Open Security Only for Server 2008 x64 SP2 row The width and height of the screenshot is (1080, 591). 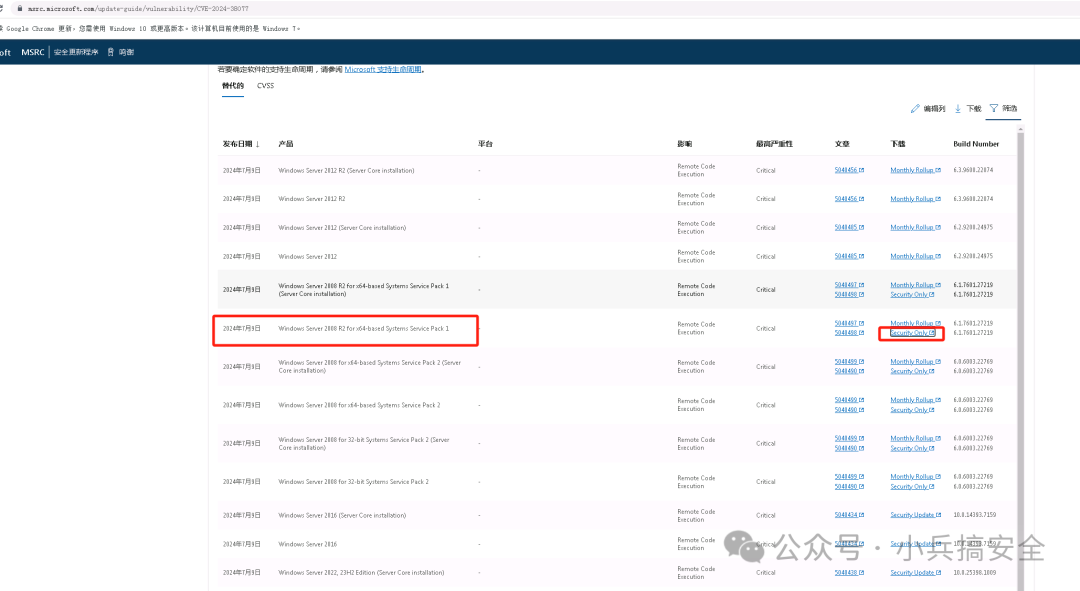click(912, 410)
